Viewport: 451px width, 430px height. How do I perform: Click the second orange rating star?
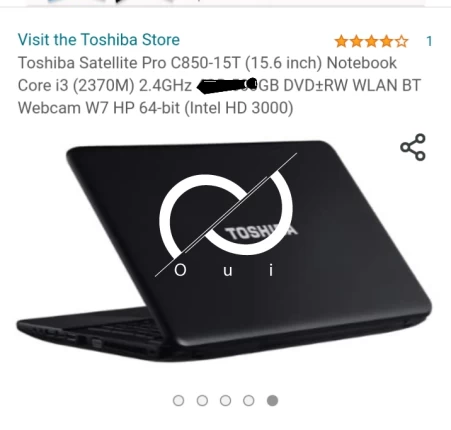click(357, 42)
